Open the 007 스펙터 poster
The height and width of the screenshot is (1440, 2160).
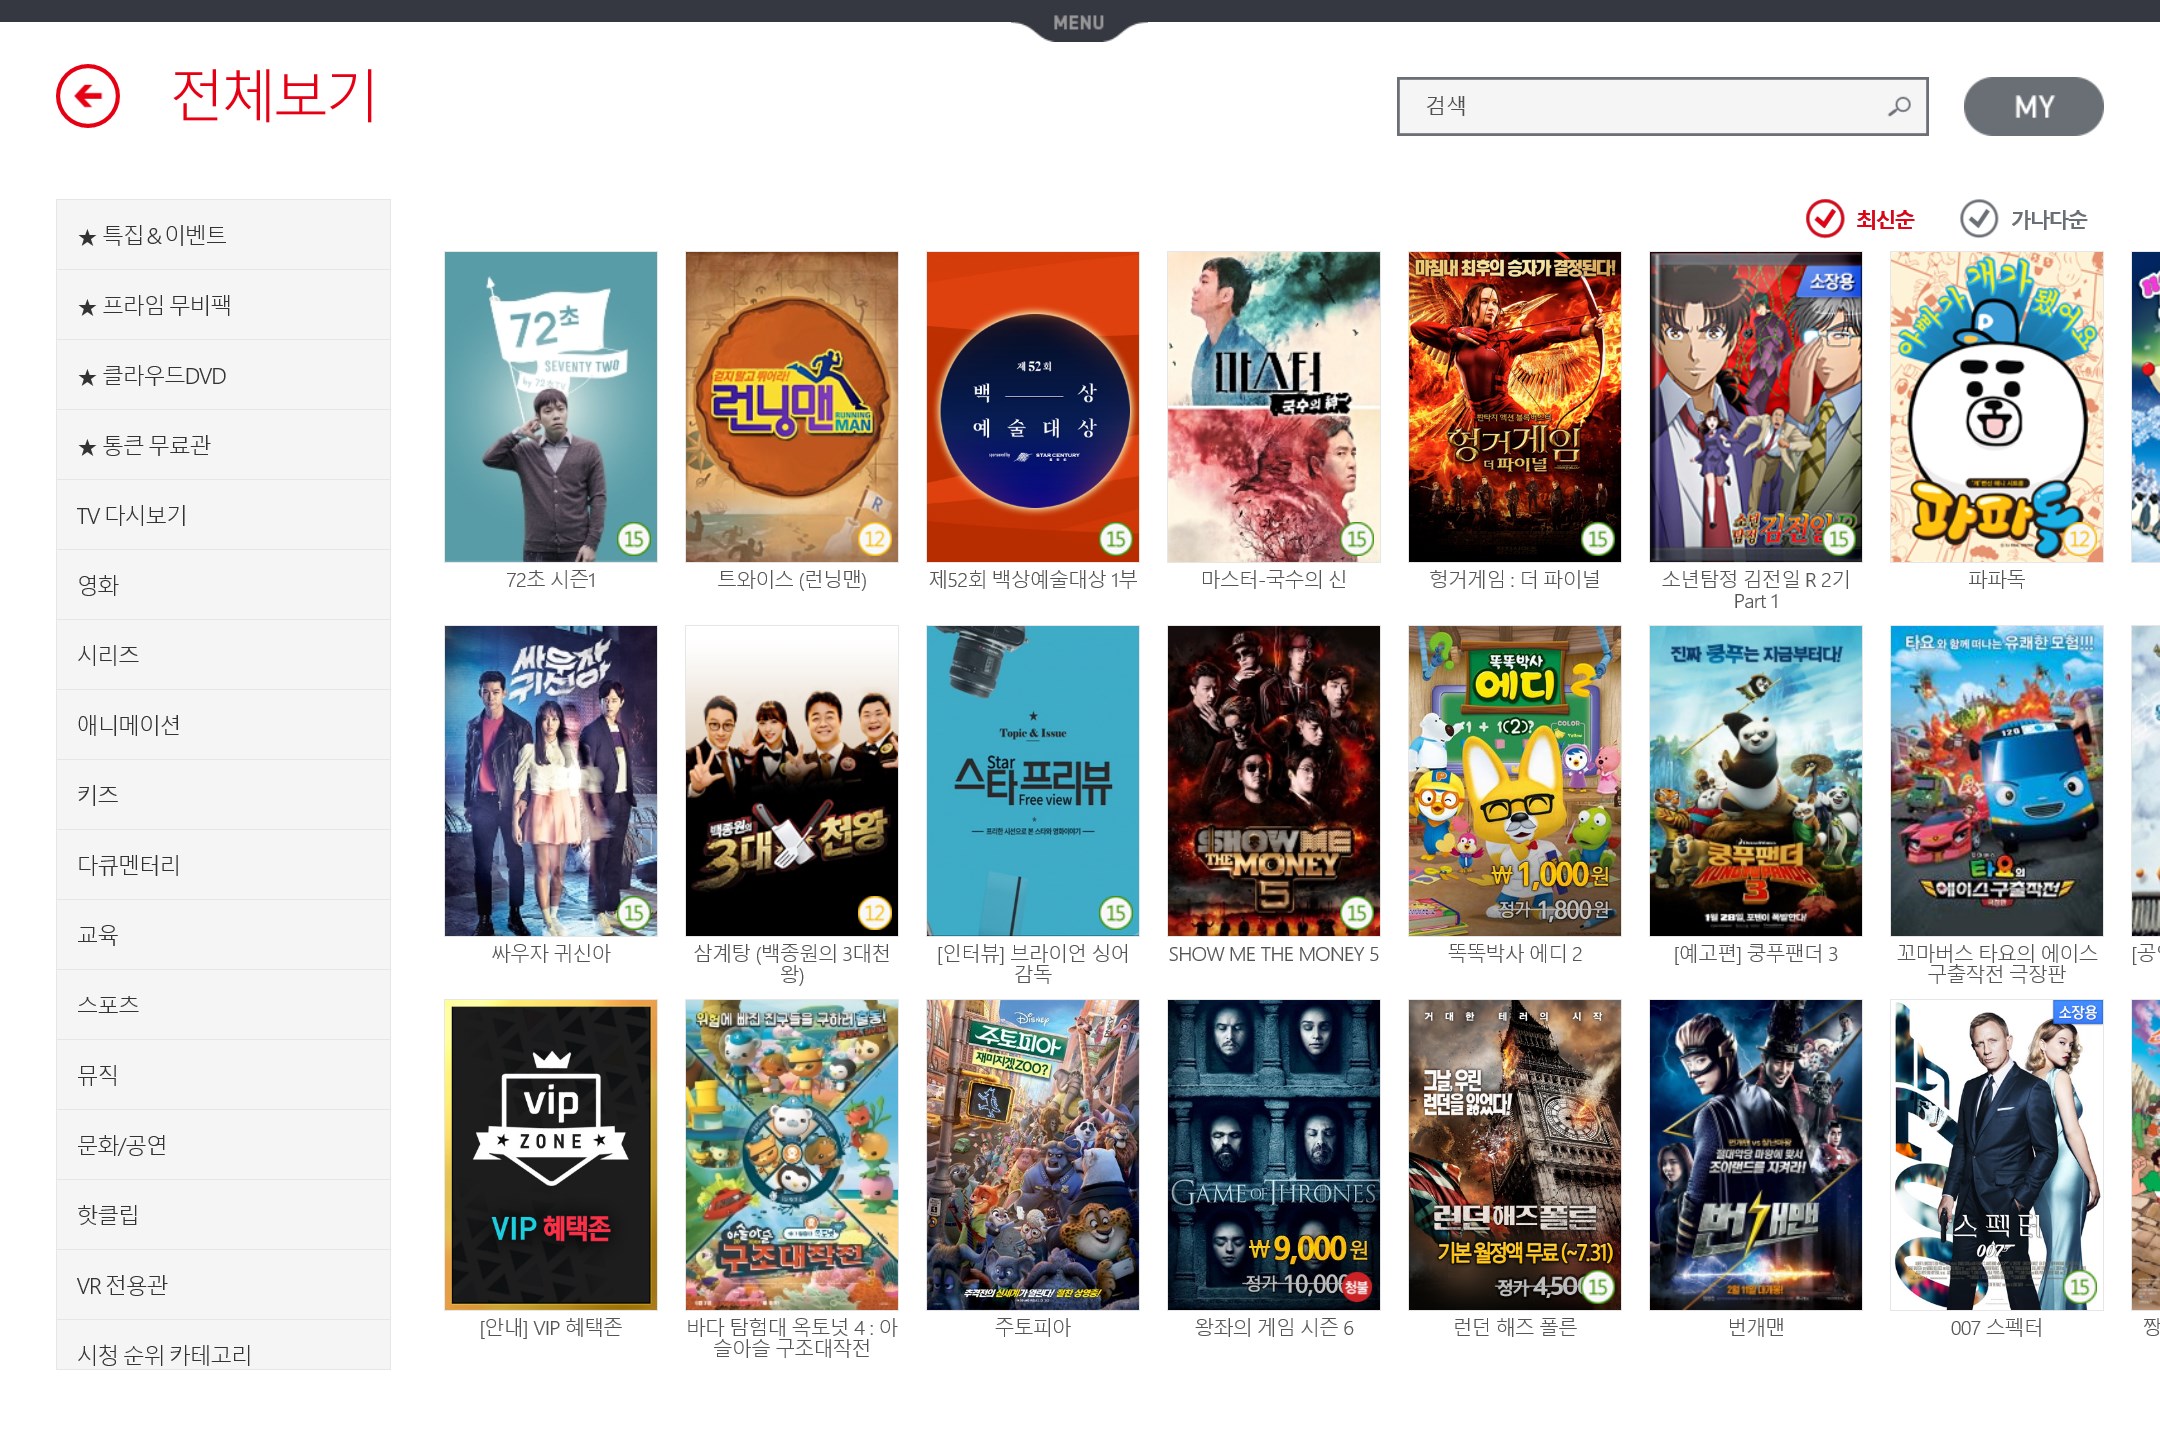[x=1996, y=1155]
